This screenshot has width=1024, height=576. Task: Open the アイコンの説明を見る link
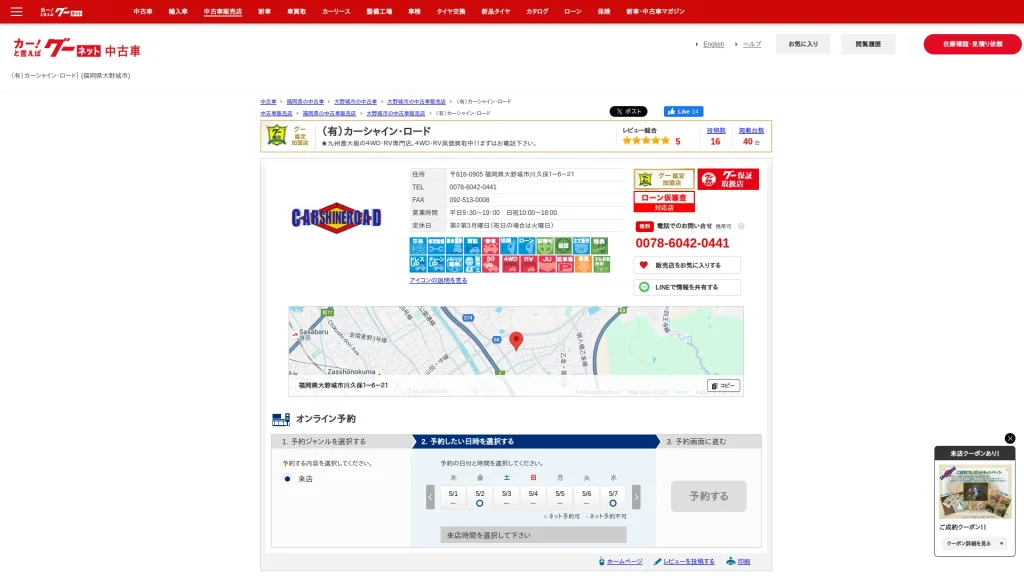(x=438, y=280)
